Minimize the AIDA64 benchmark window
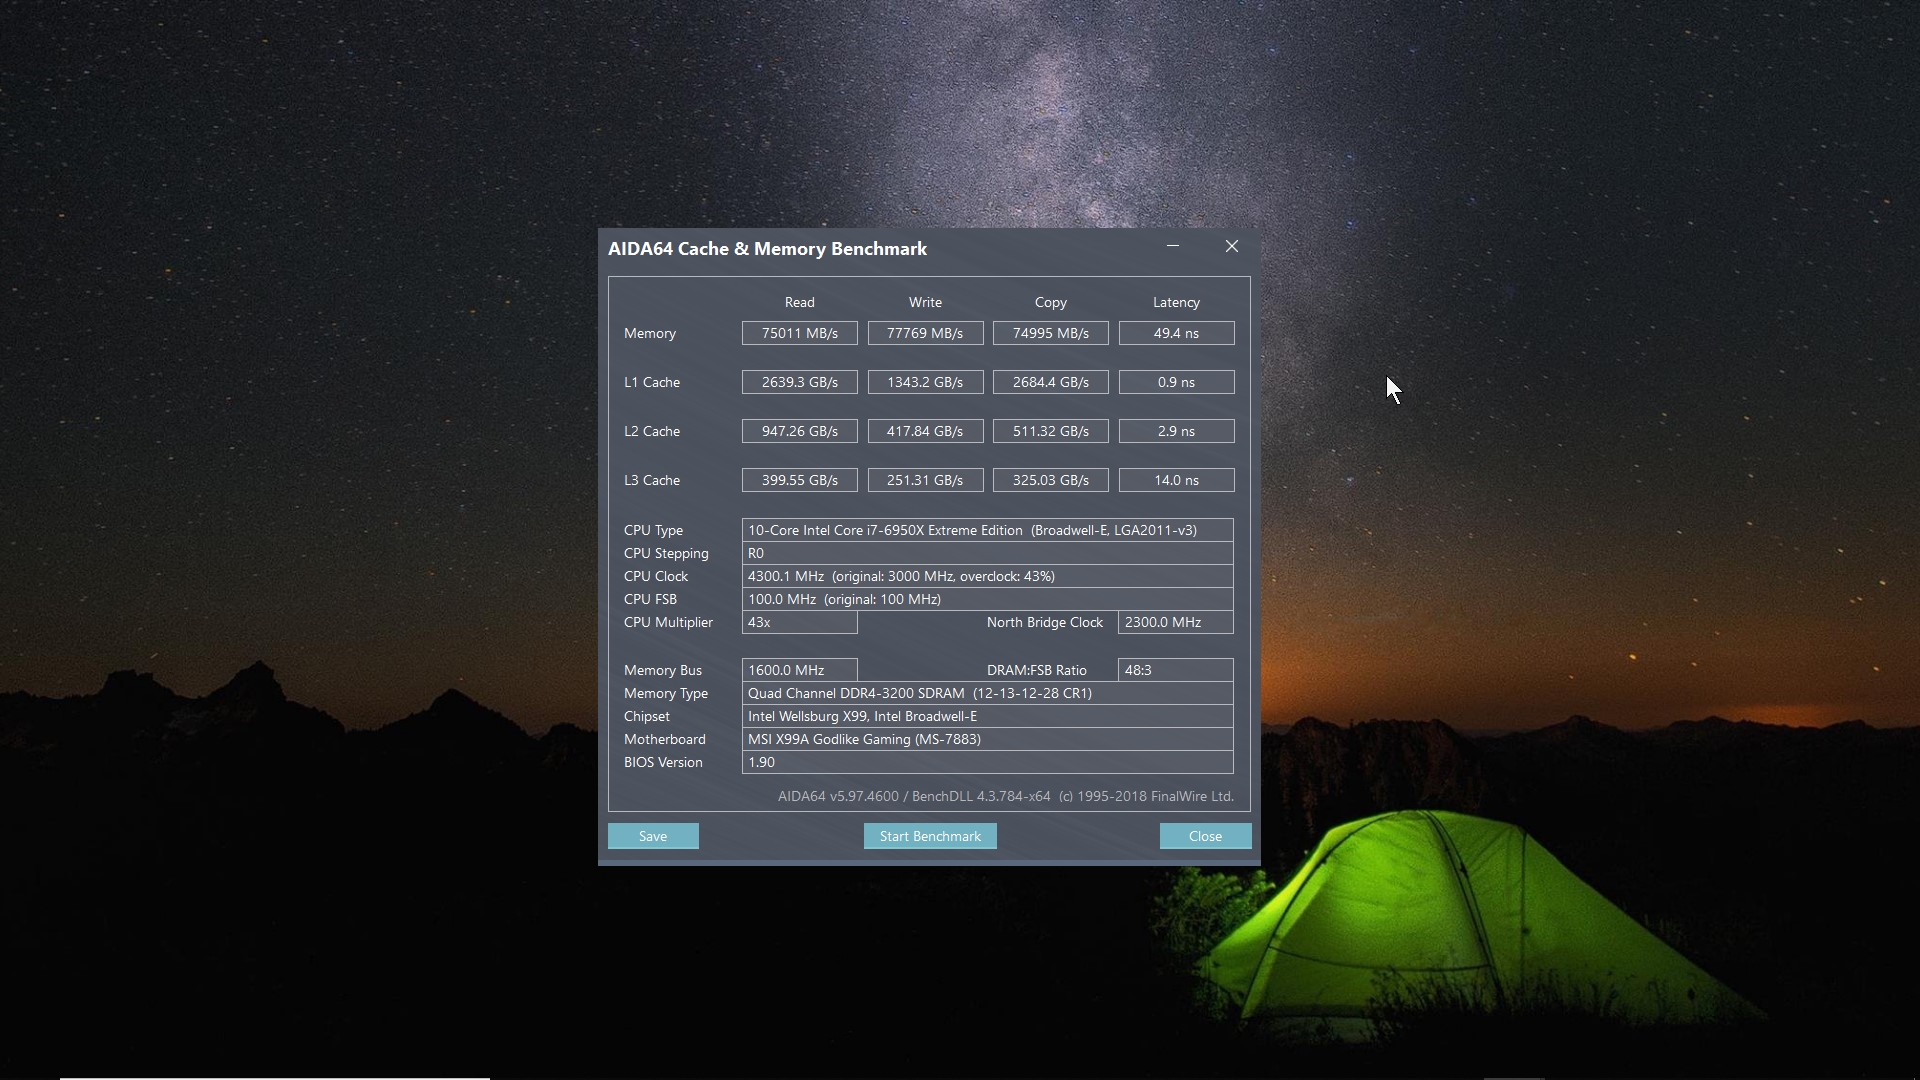Viewport: 1920px width, 1080px height. tap(1173, 246)
